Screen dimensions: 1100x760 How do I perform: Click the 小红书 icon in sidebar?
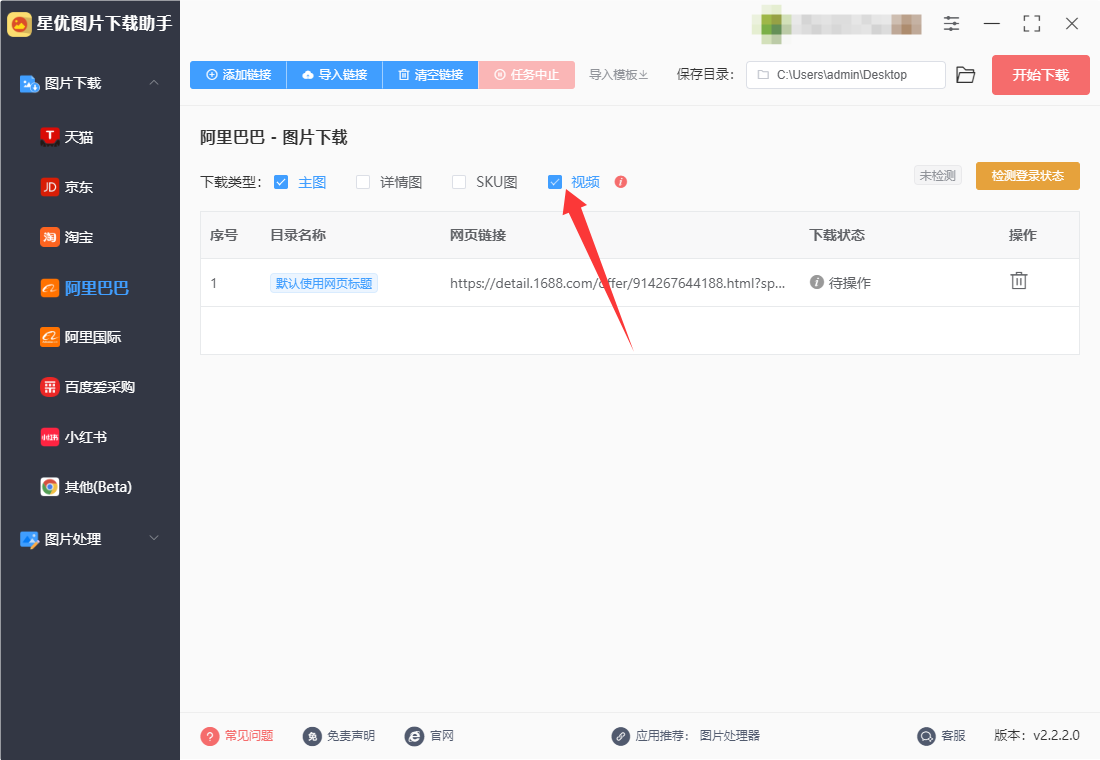click(x=50, y=437)
